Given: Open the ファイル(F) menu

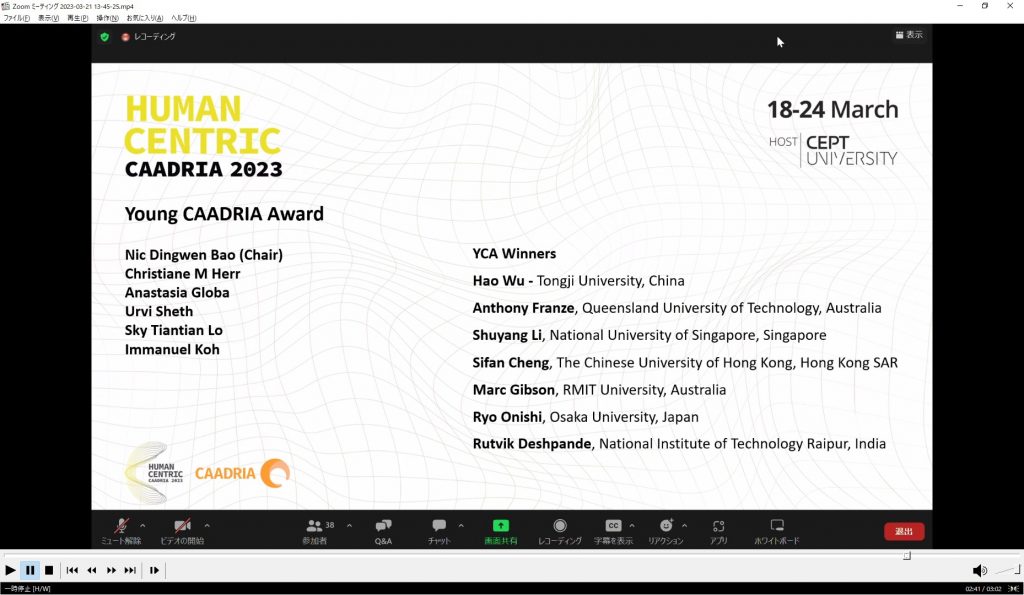Looking at the screenshot, I should (16, 18).
